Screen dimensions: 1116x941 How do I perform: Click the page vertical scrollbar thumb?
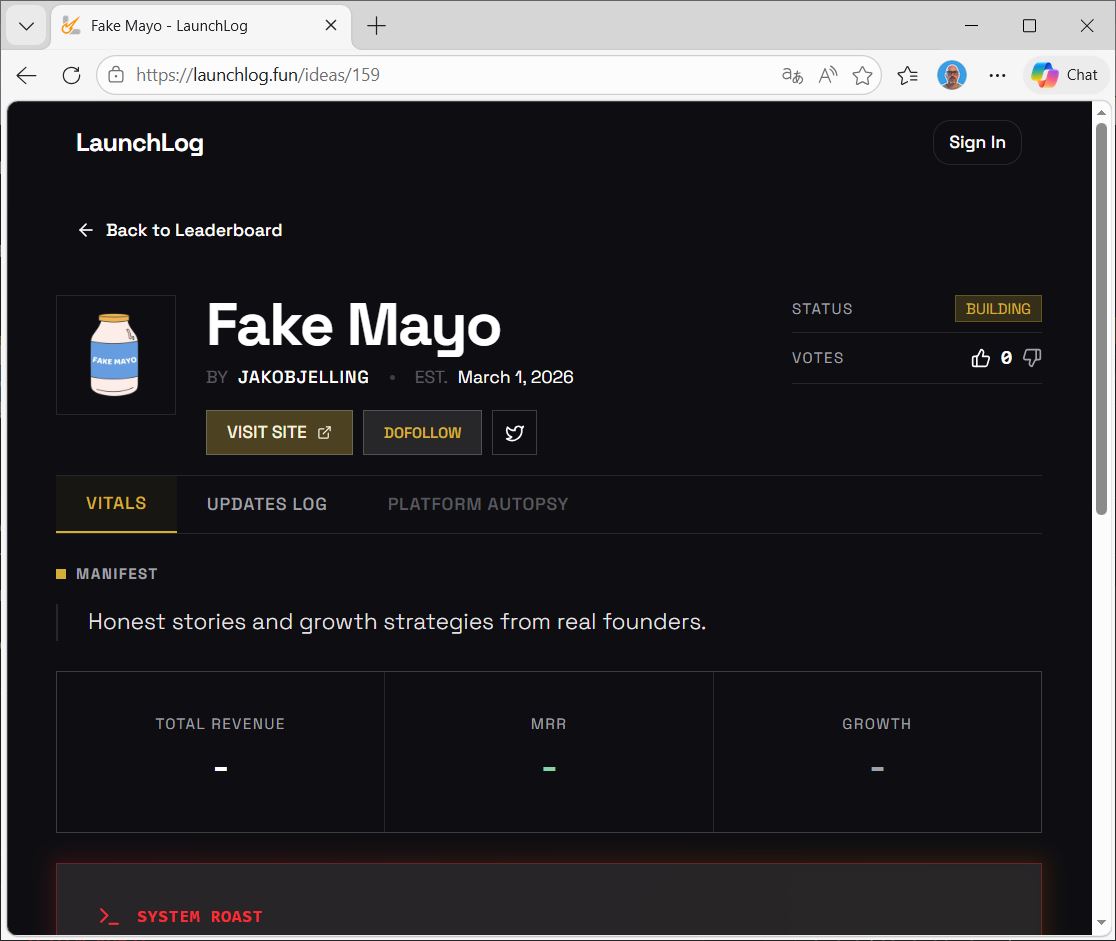click(1101, 318)
